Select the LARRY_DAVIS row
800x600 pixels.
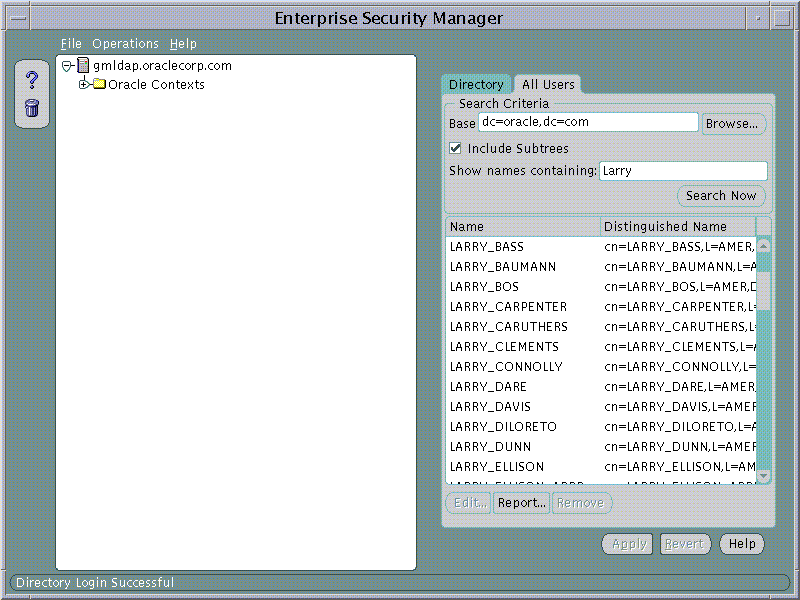(601, 407)
